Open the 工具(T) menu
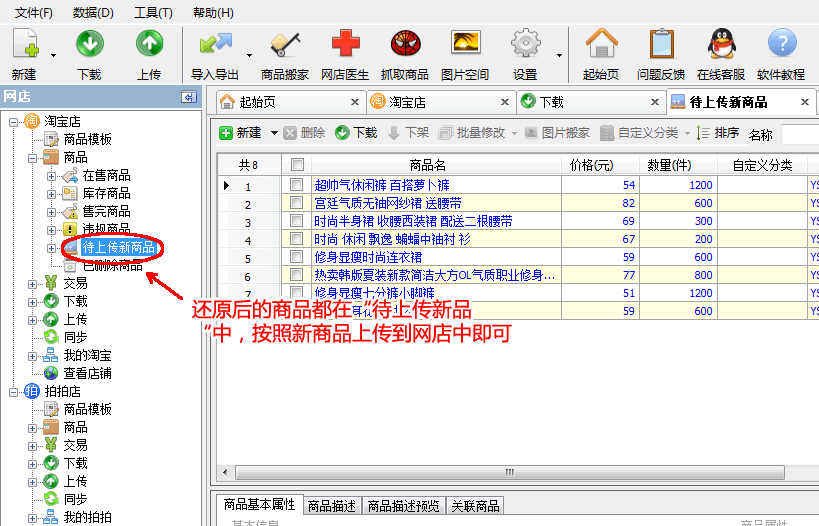Screen dimensions: 819x526 pos(153,13)
